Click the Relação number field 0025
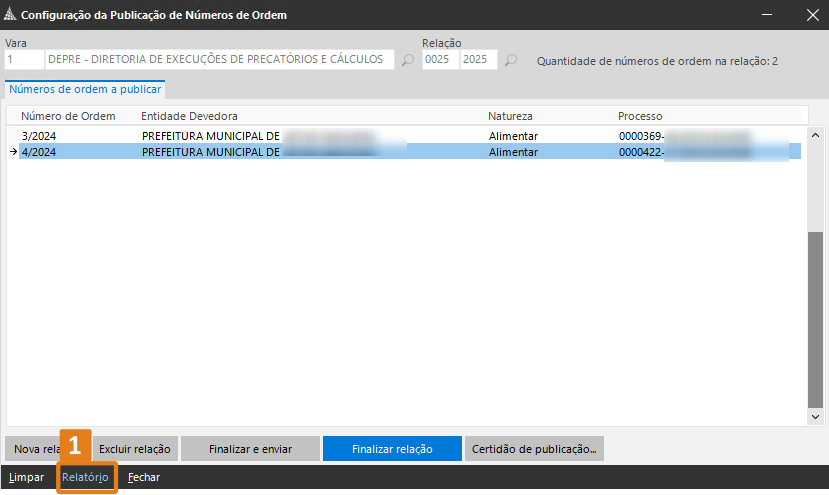 441,59
